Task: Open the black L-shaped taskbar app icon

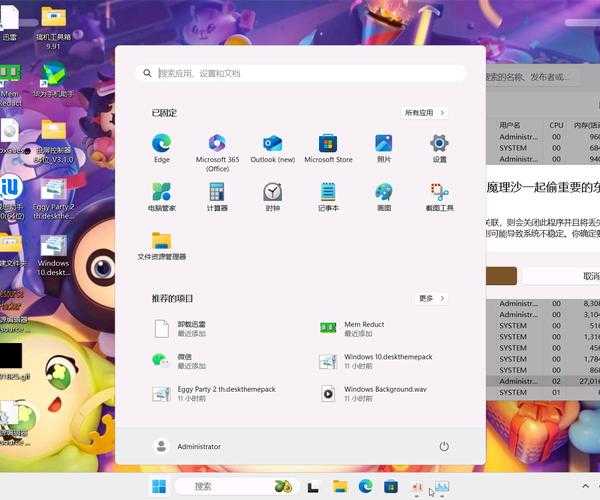Action: pyautogui.click(x=313, y=487)
